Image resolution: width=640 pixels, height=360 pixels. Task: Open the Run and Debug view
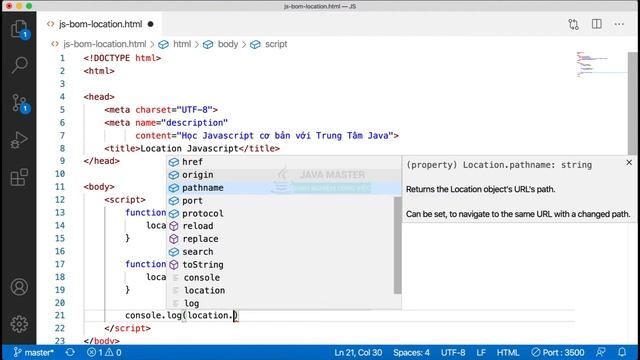pyautogui.click(x=19, y=140)
